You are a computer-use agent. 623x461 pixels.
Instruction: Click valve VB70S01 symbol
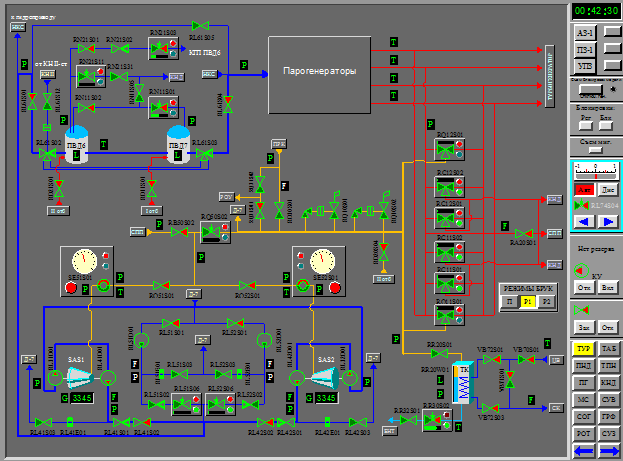click(526, 360)
